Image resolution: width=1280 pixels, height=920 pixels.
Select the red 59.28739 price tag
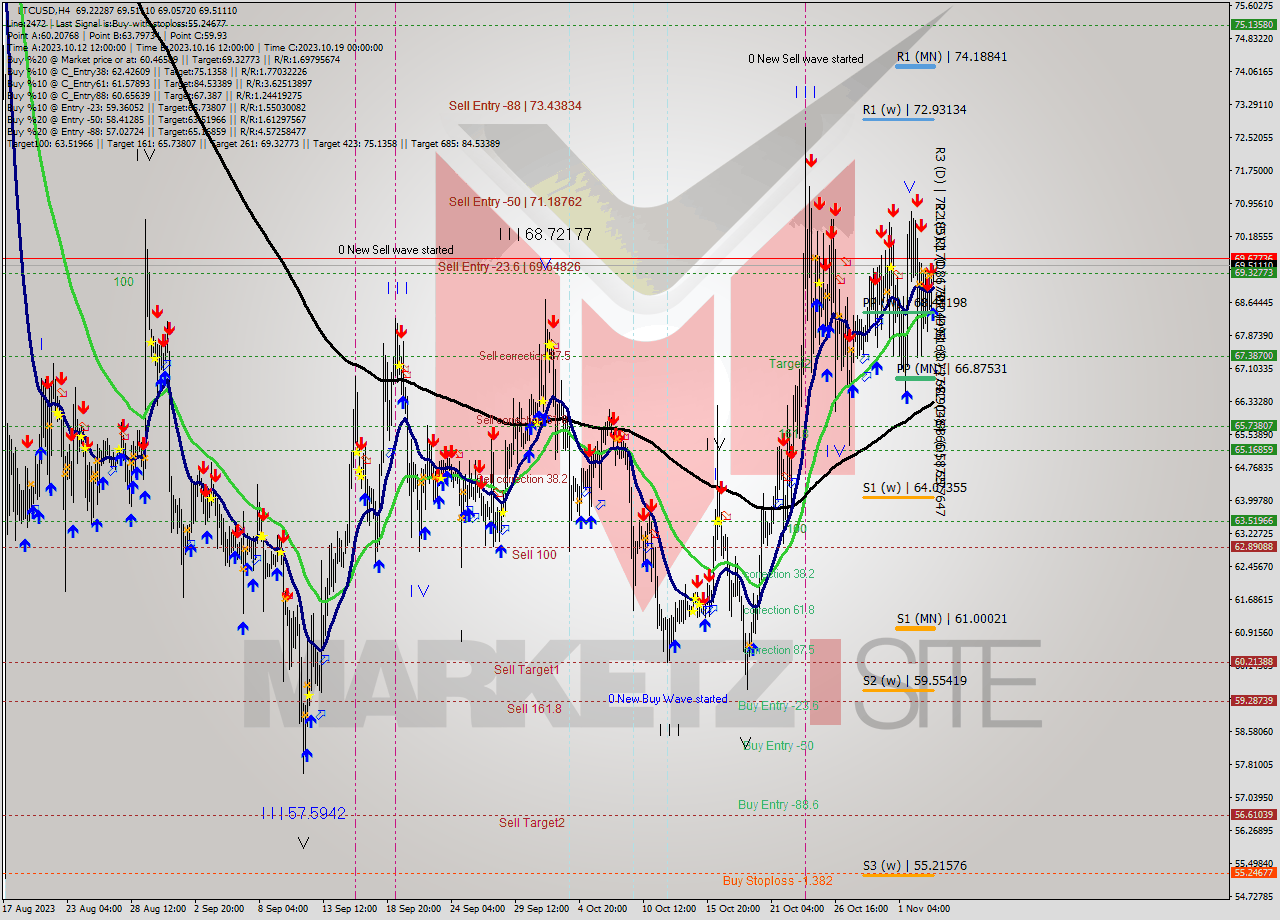point(1253,700)
